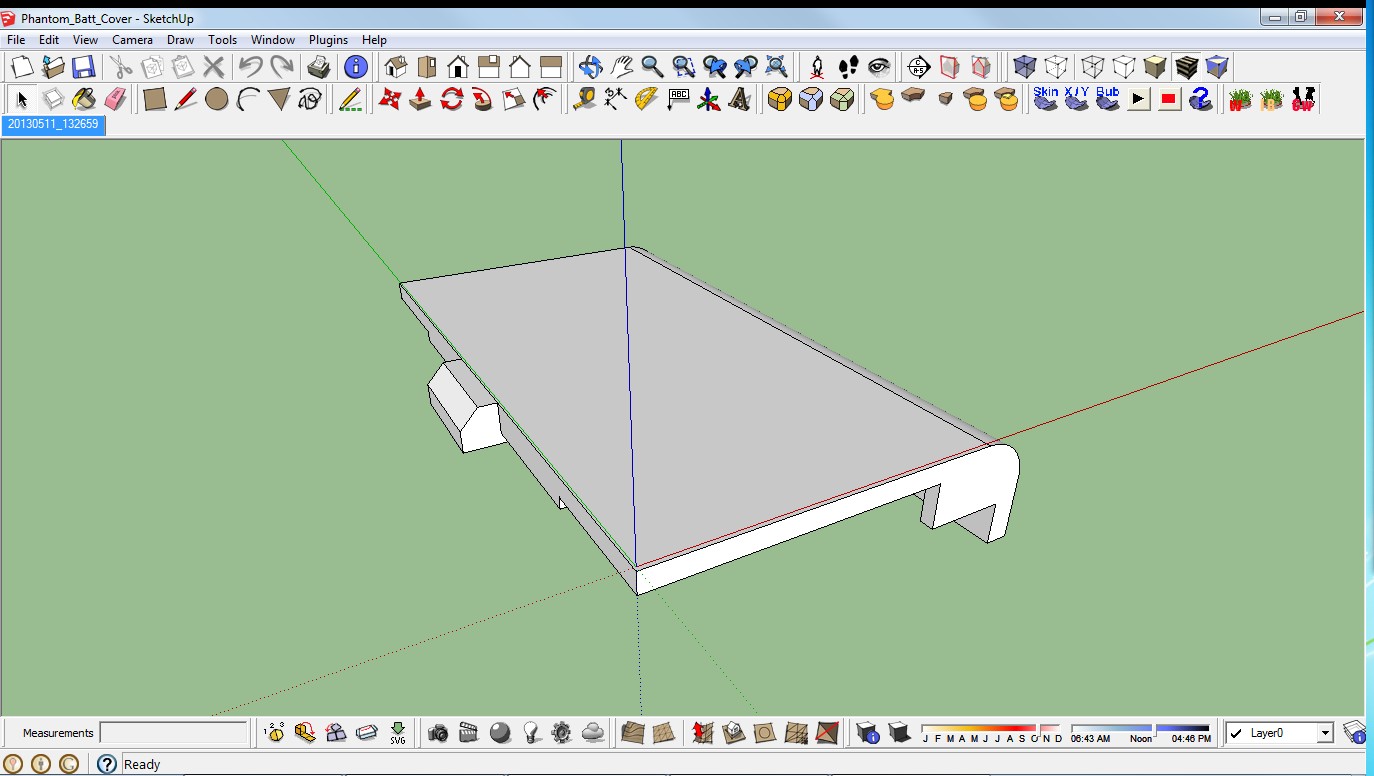Redo the last undone action
This screenshot has width=1374, height=776.
[x=282, y=67]
